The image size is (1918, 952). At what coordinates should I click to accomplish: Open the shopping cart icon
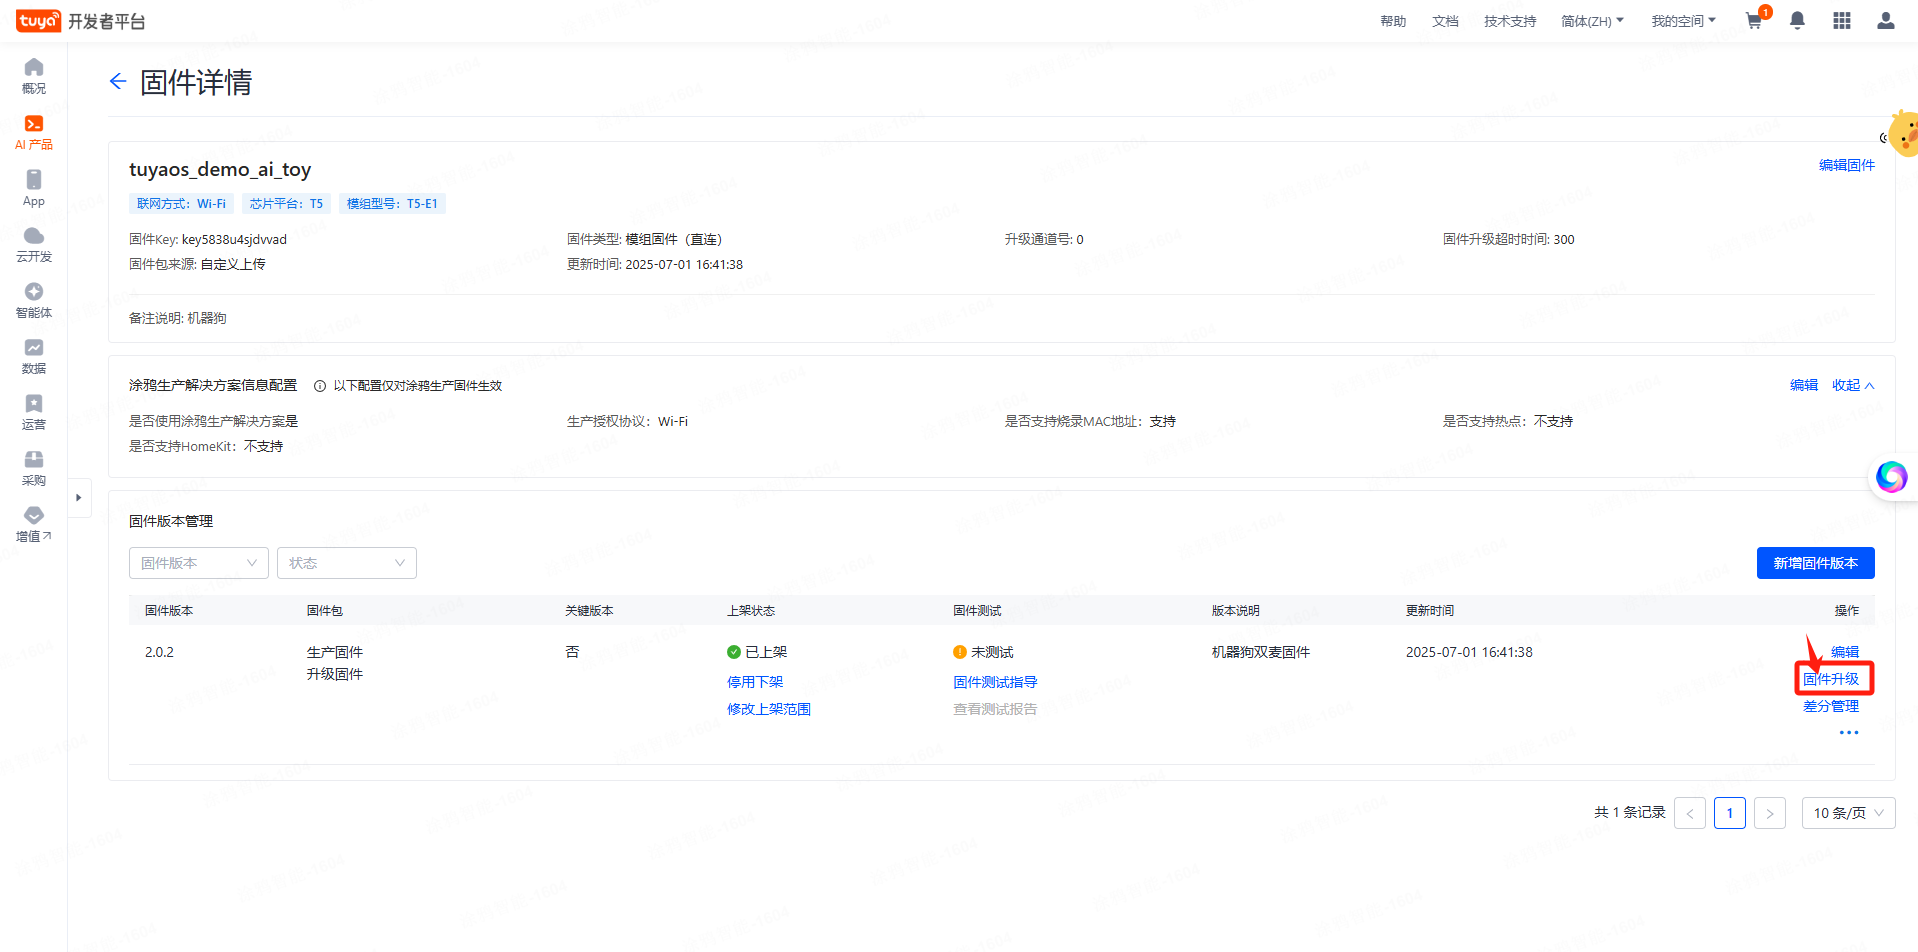[x=1754, y=20]
